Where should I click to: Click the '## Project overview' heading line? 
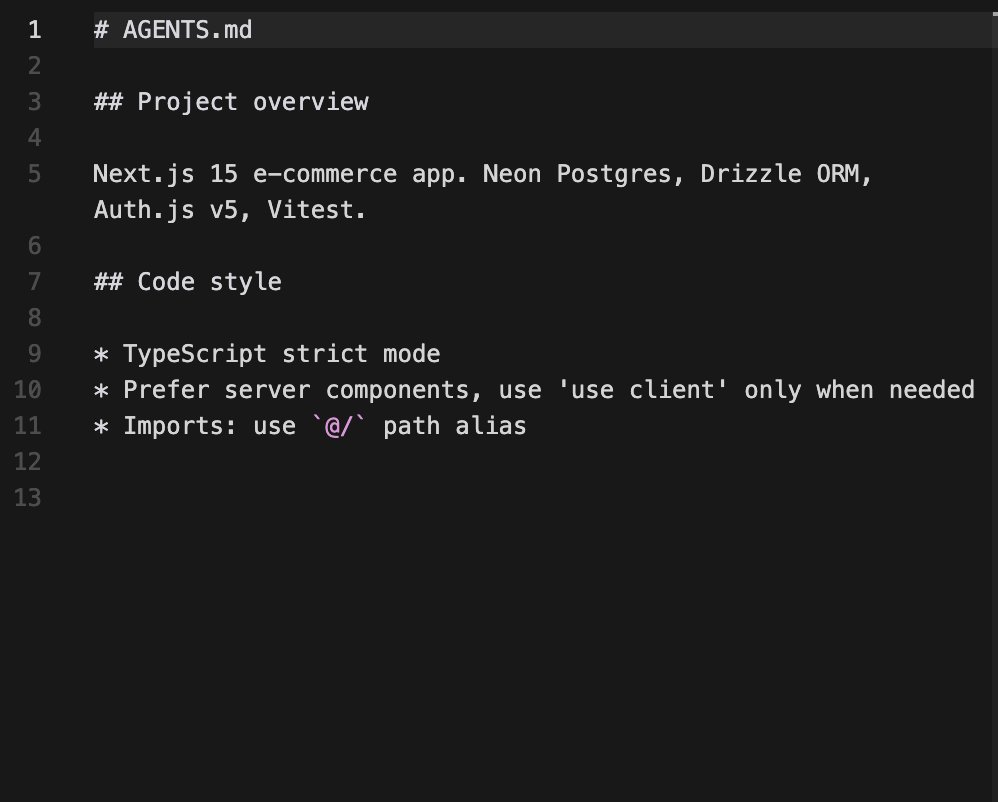tap(231, 102)
